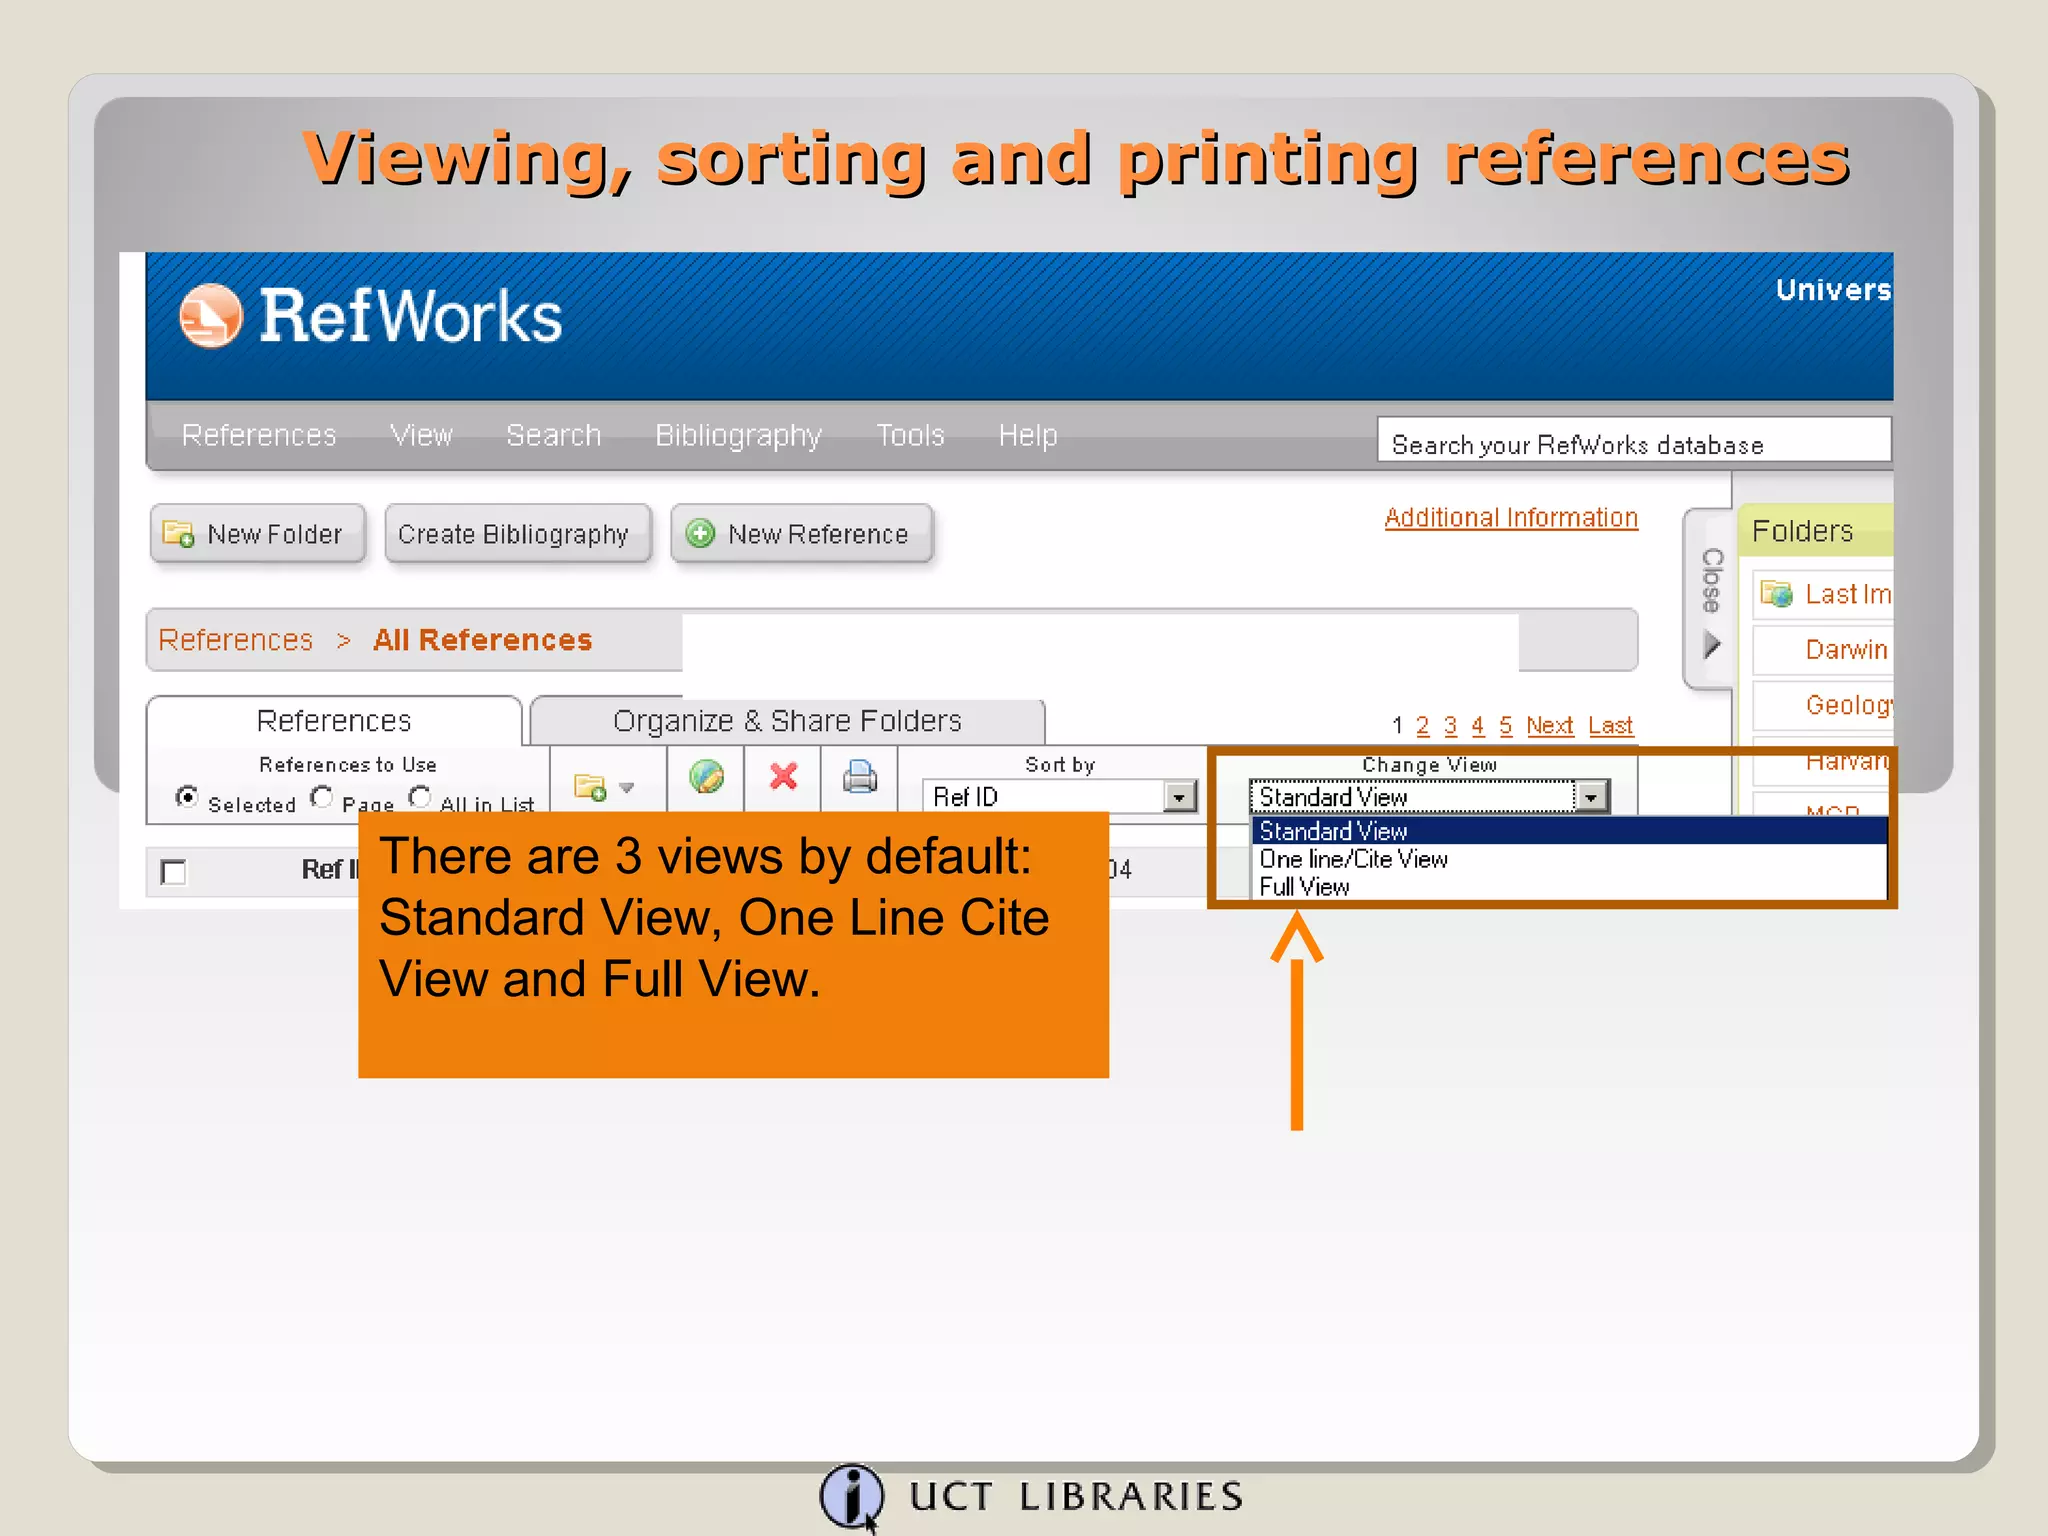Open the add-to-folder icon in toolbar

591,787
